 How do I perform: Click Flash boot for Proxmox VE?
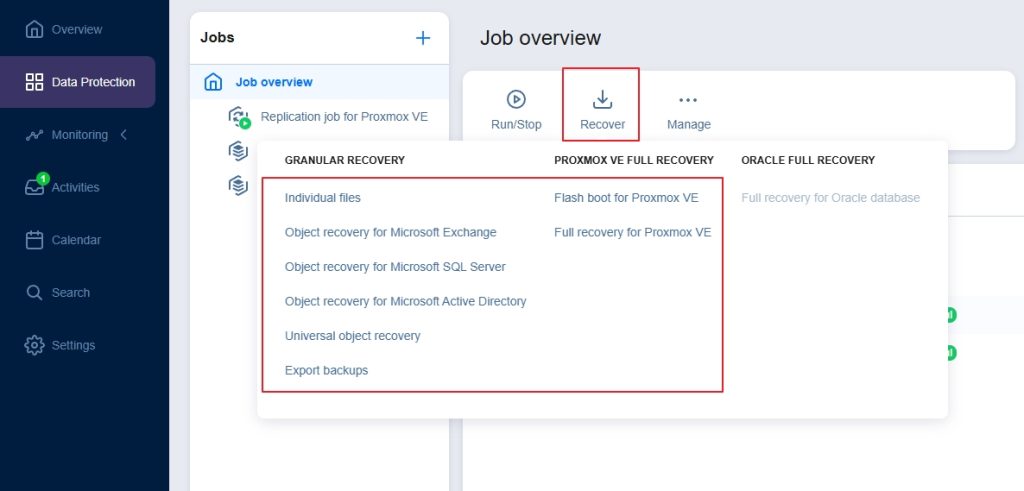pos(626,198)
